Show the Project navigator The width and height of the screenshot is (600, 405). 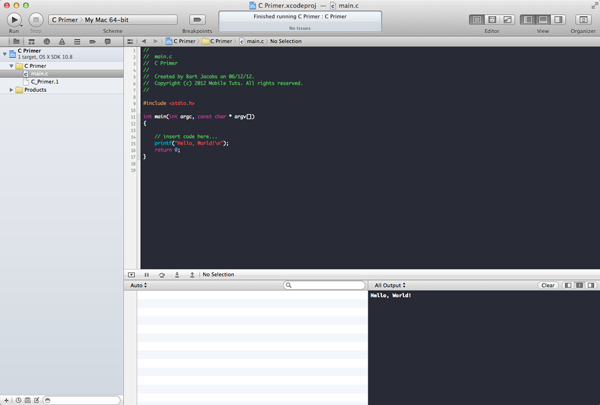point(16,41)
